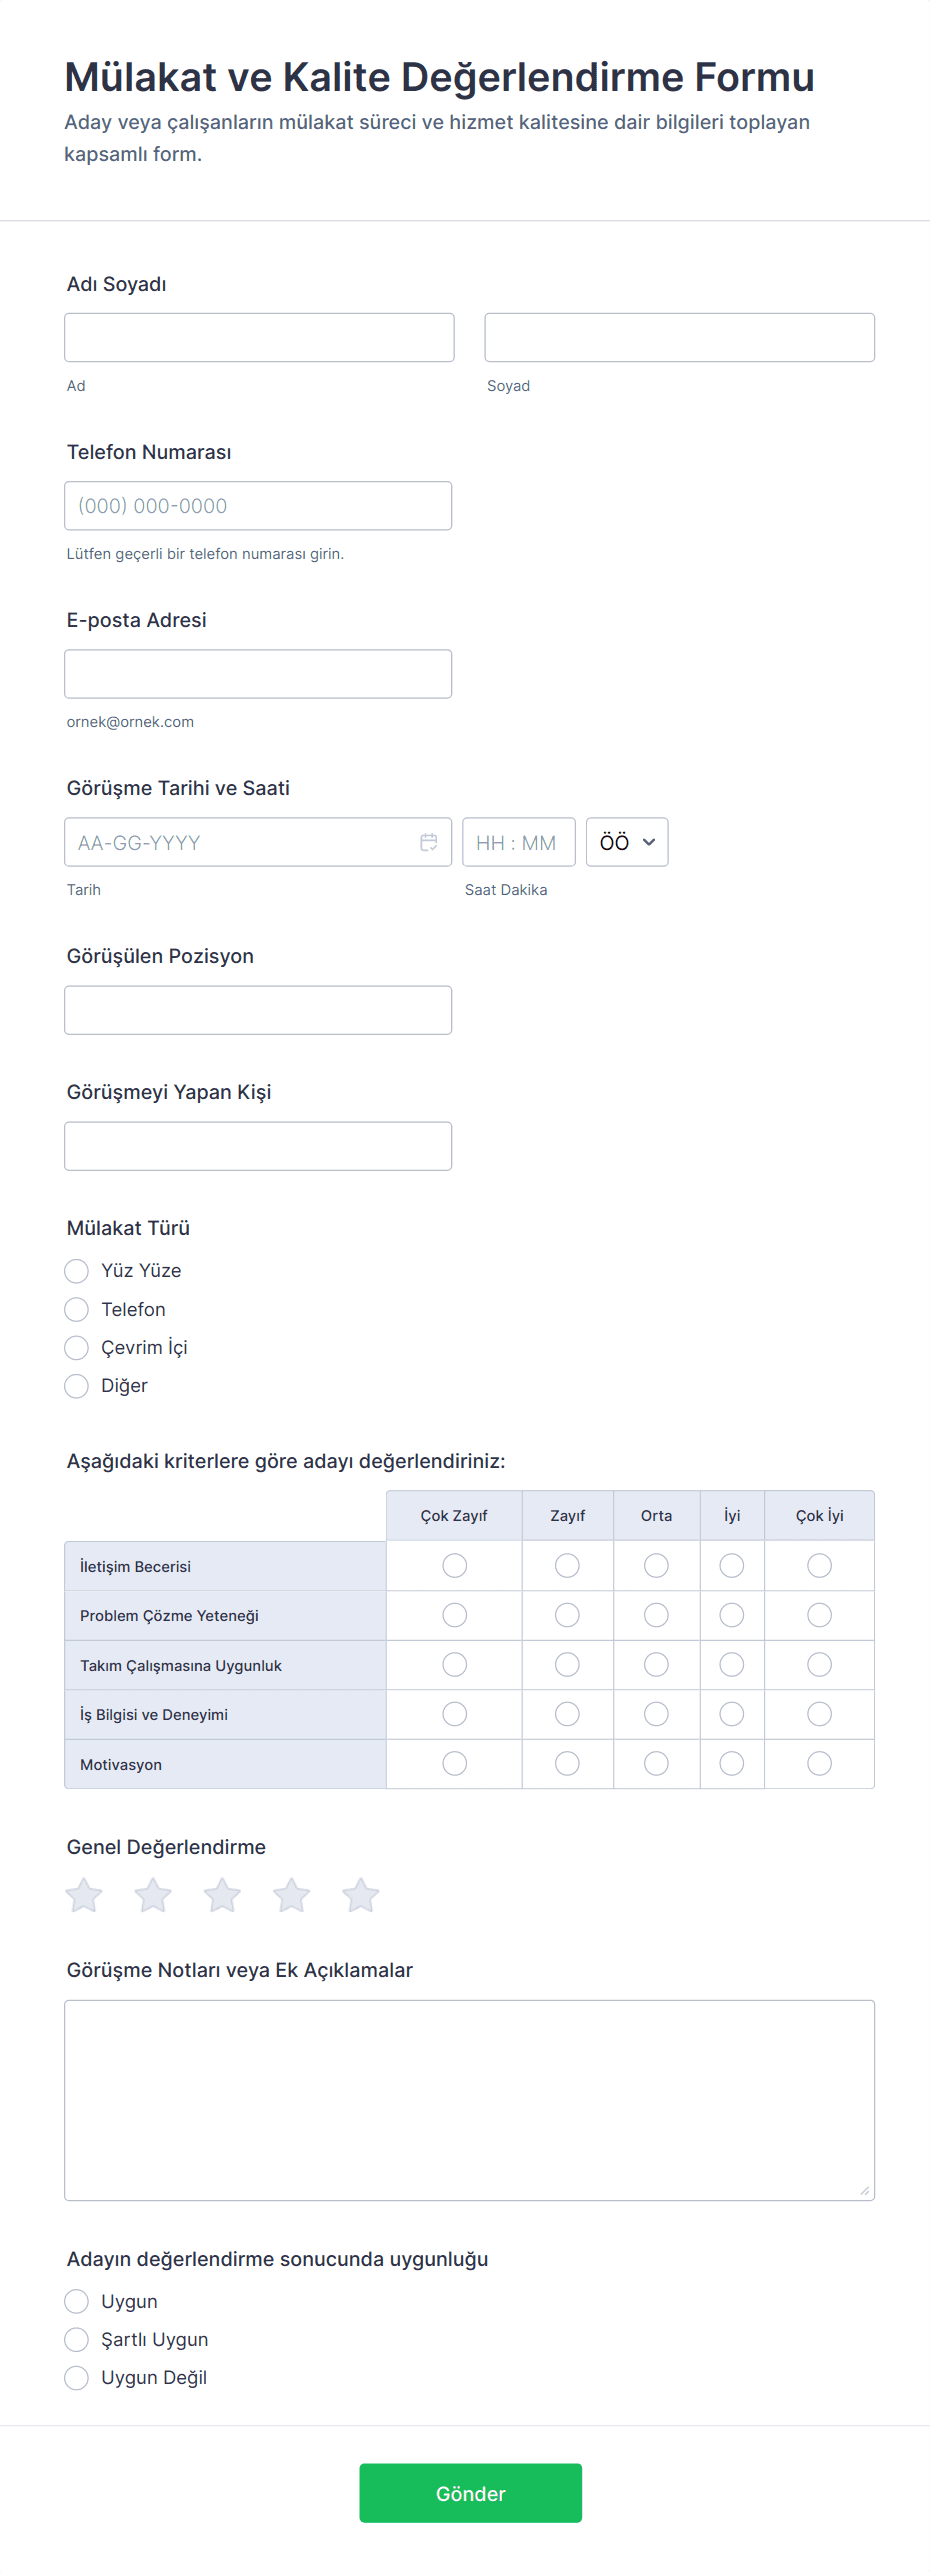Select the fifth star rating
930x2572 pixels.
(360, 1895)
